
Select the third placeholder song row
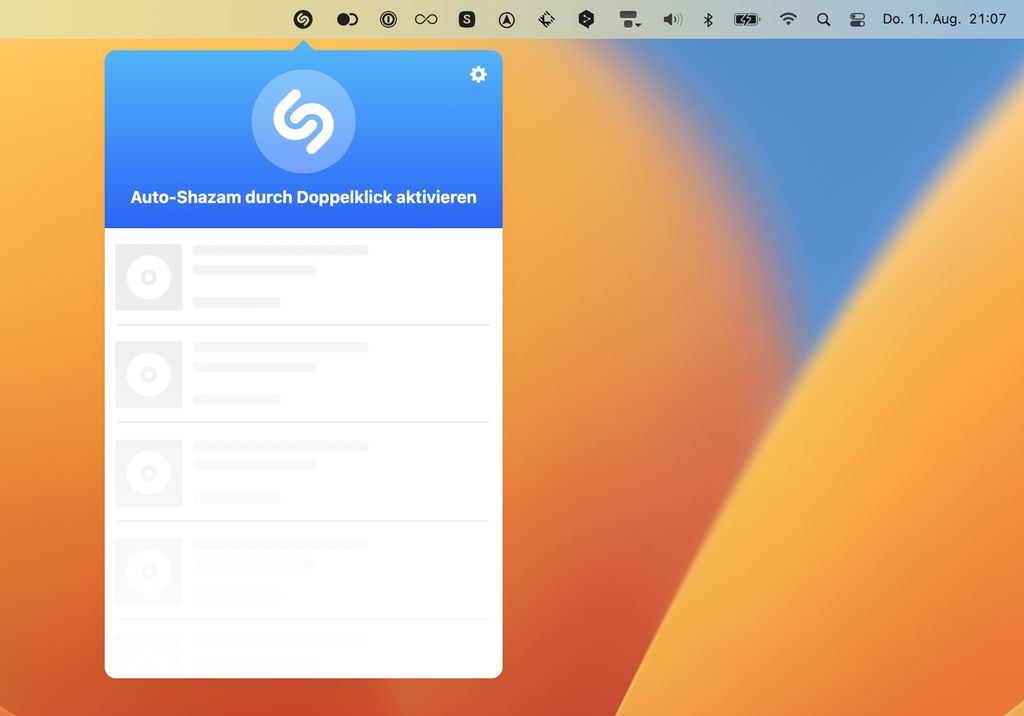pos(303,472)
